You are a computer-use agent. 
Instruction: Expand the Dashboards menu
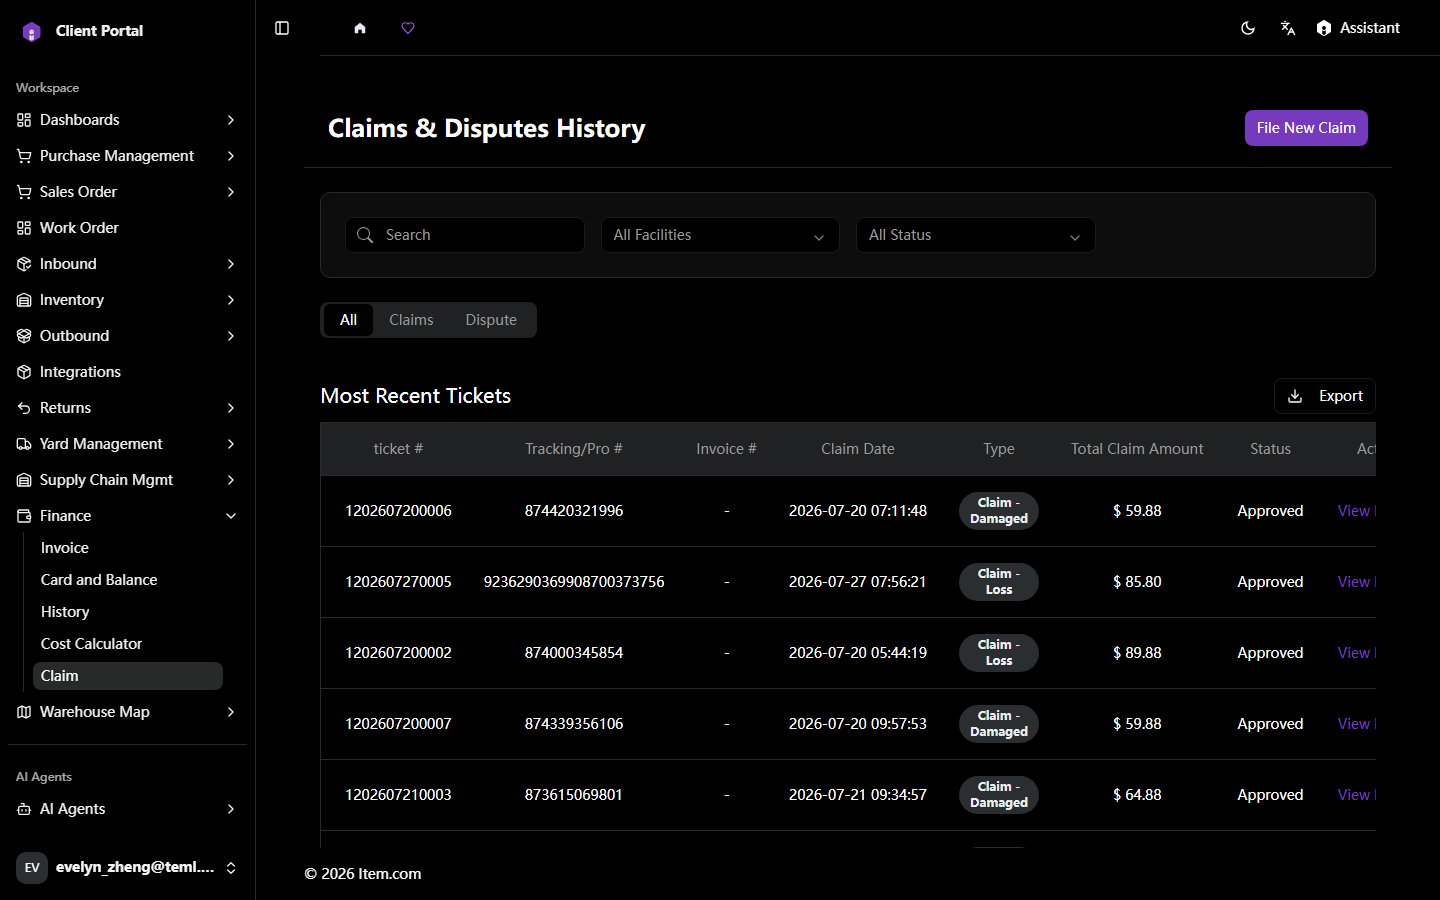pyautogui.click(x=127, y=120)
